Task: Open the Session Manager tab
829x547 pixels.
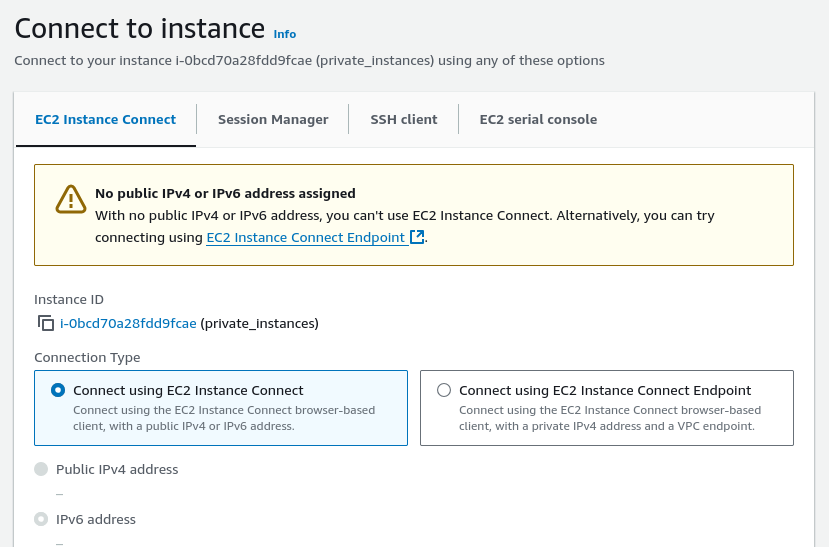Action: 273,119
